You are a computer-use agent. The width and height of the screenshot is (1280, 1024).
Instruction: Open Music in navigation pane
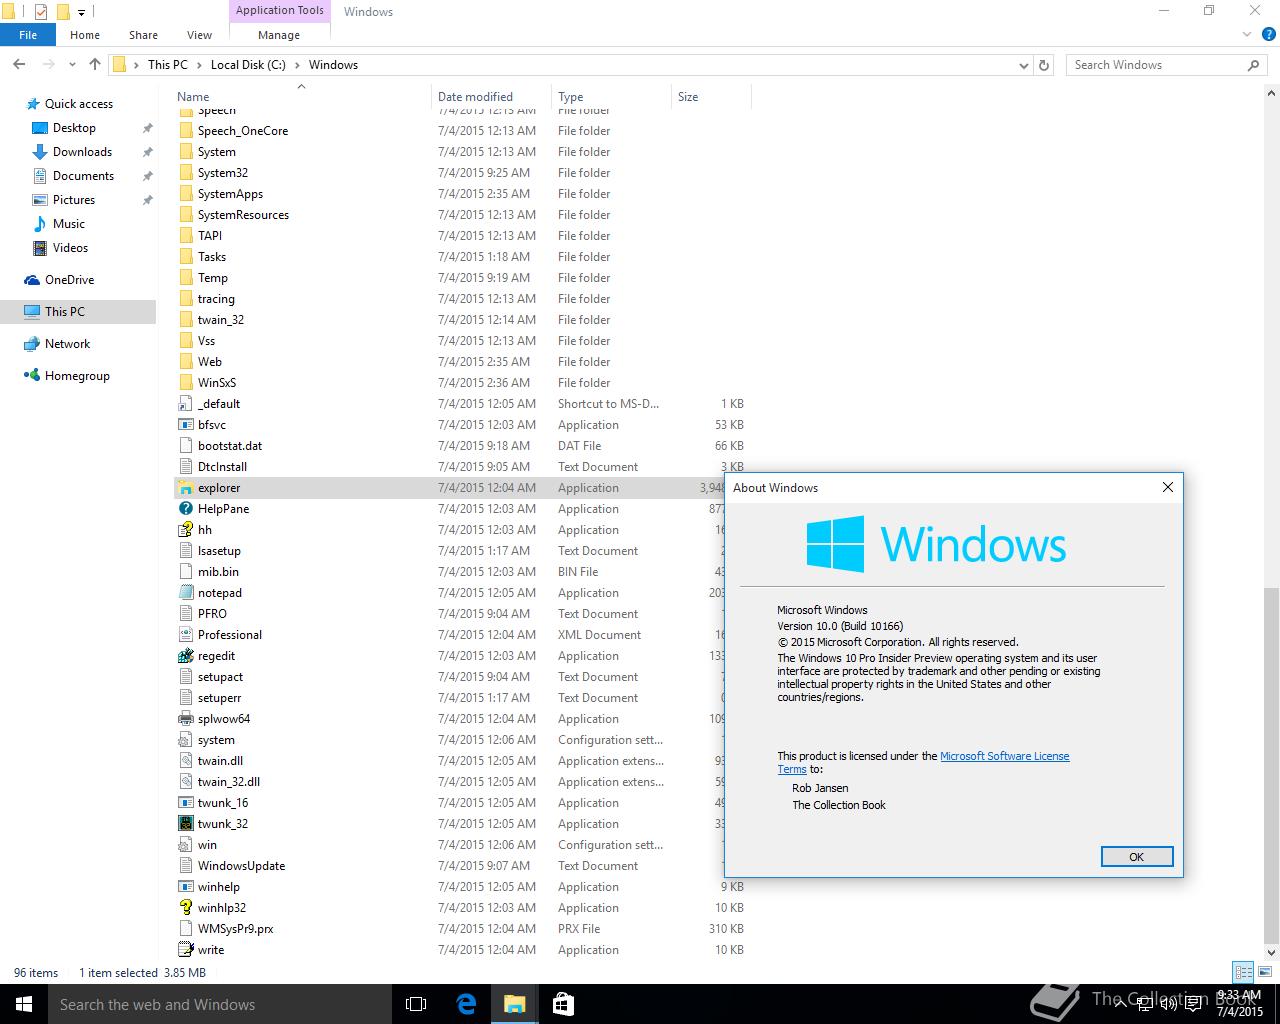click(x=69, y=224)
